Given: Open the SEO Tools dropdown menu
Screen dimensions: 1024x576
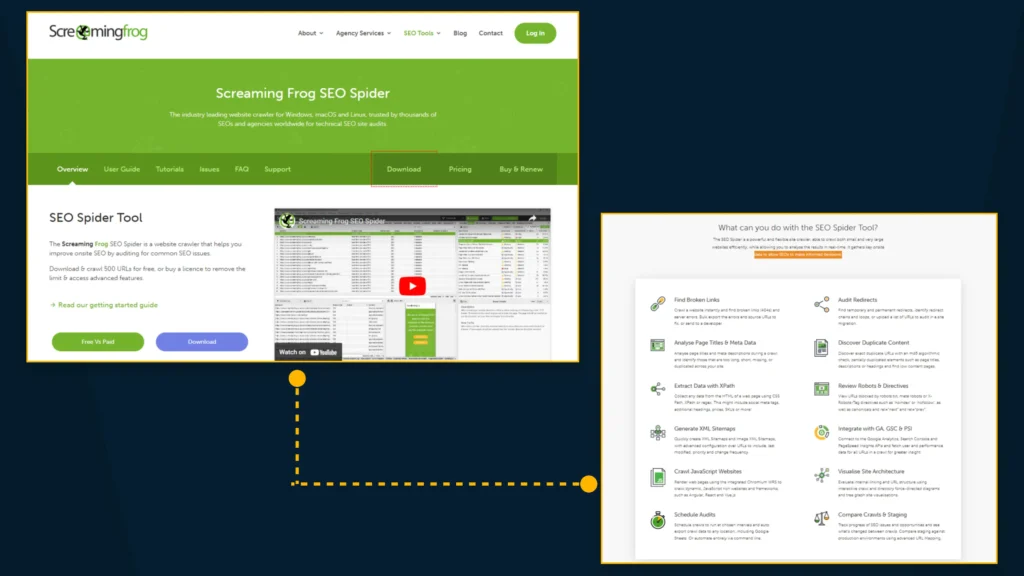Looking at the screenshot, I should click(x=421, y=33).
